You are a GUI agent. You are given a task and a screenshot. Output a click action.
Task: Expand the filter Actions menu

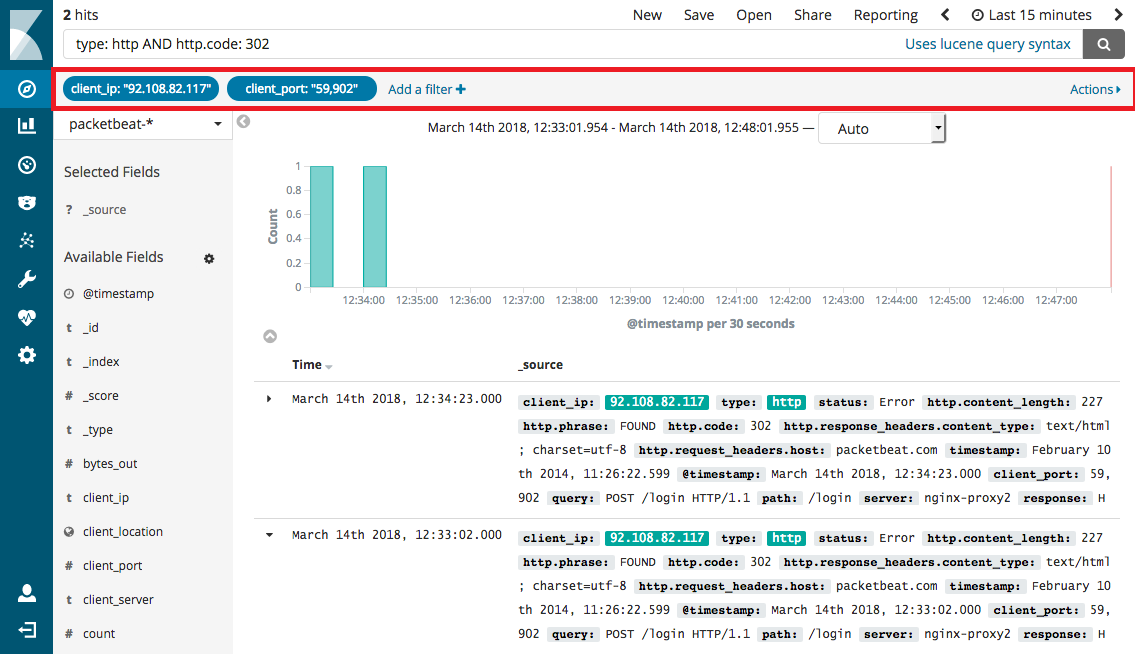click(1095, 89)
